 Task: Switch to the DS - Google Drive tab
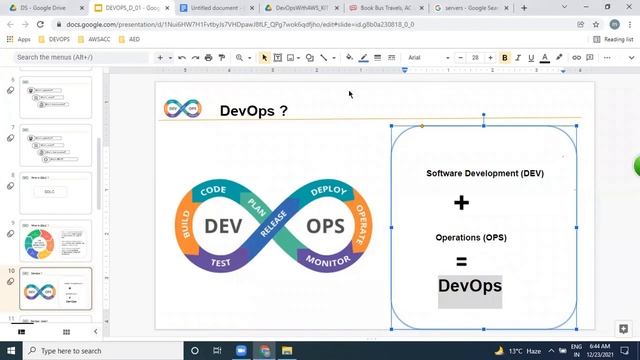(x=46, y=8)
